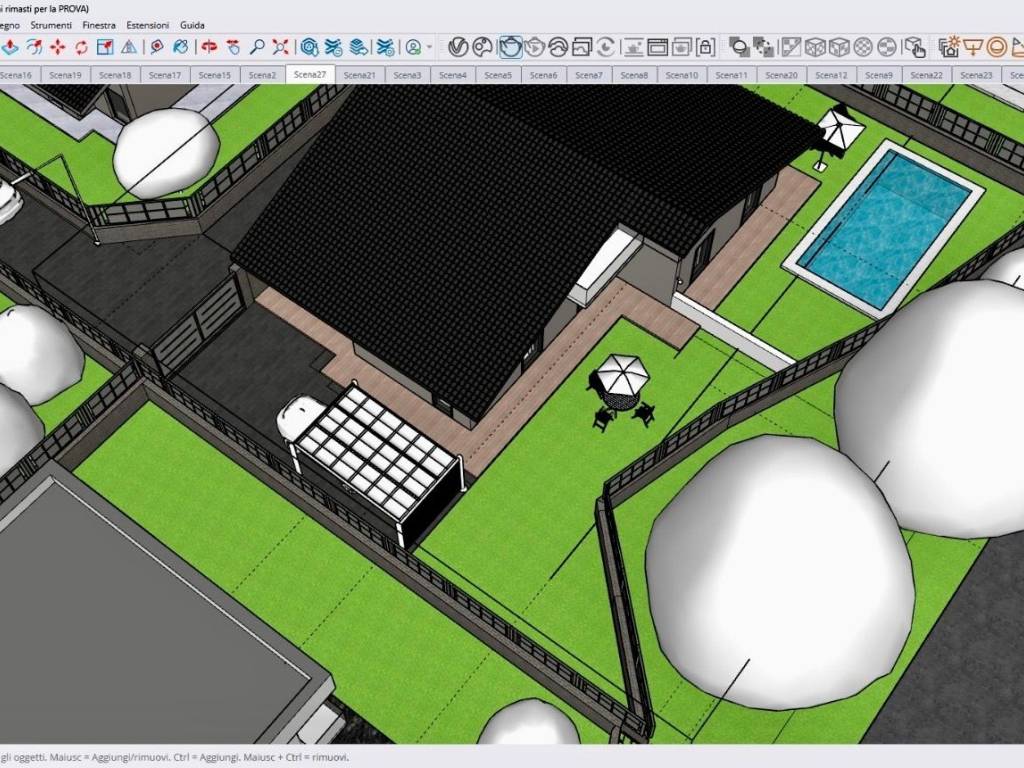The height and width of the screenshot is (768, 1024).
Task: Add a V-Ray sphere light
Action: click(997, 47)
